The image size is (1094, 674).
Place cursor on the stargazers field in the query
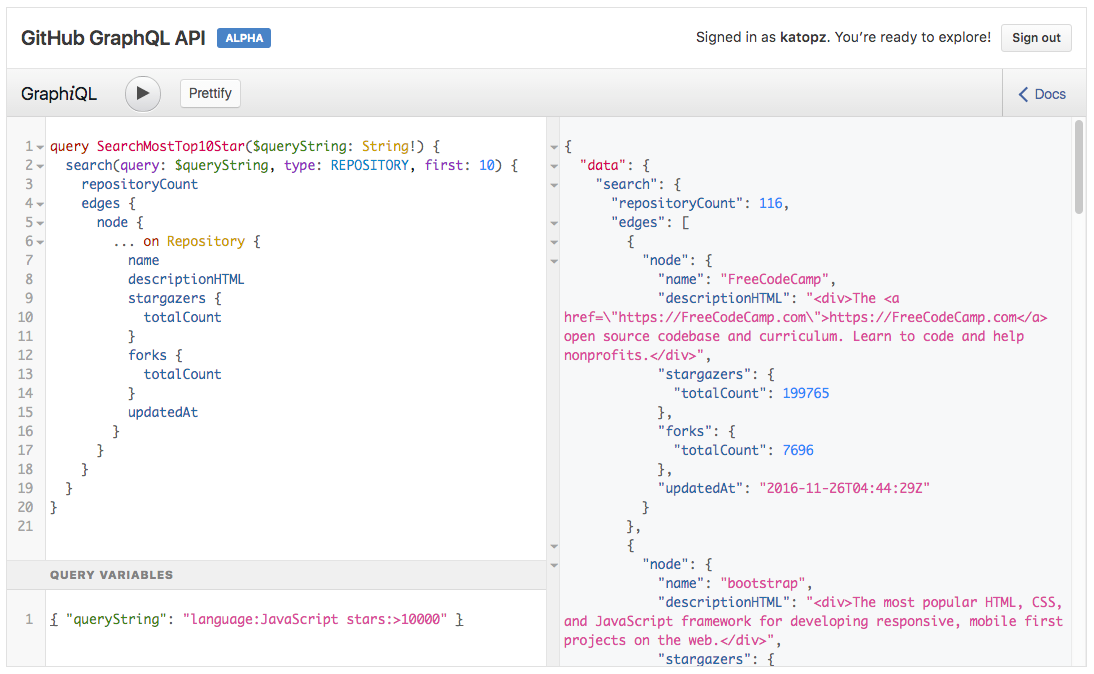coord(167,298)
